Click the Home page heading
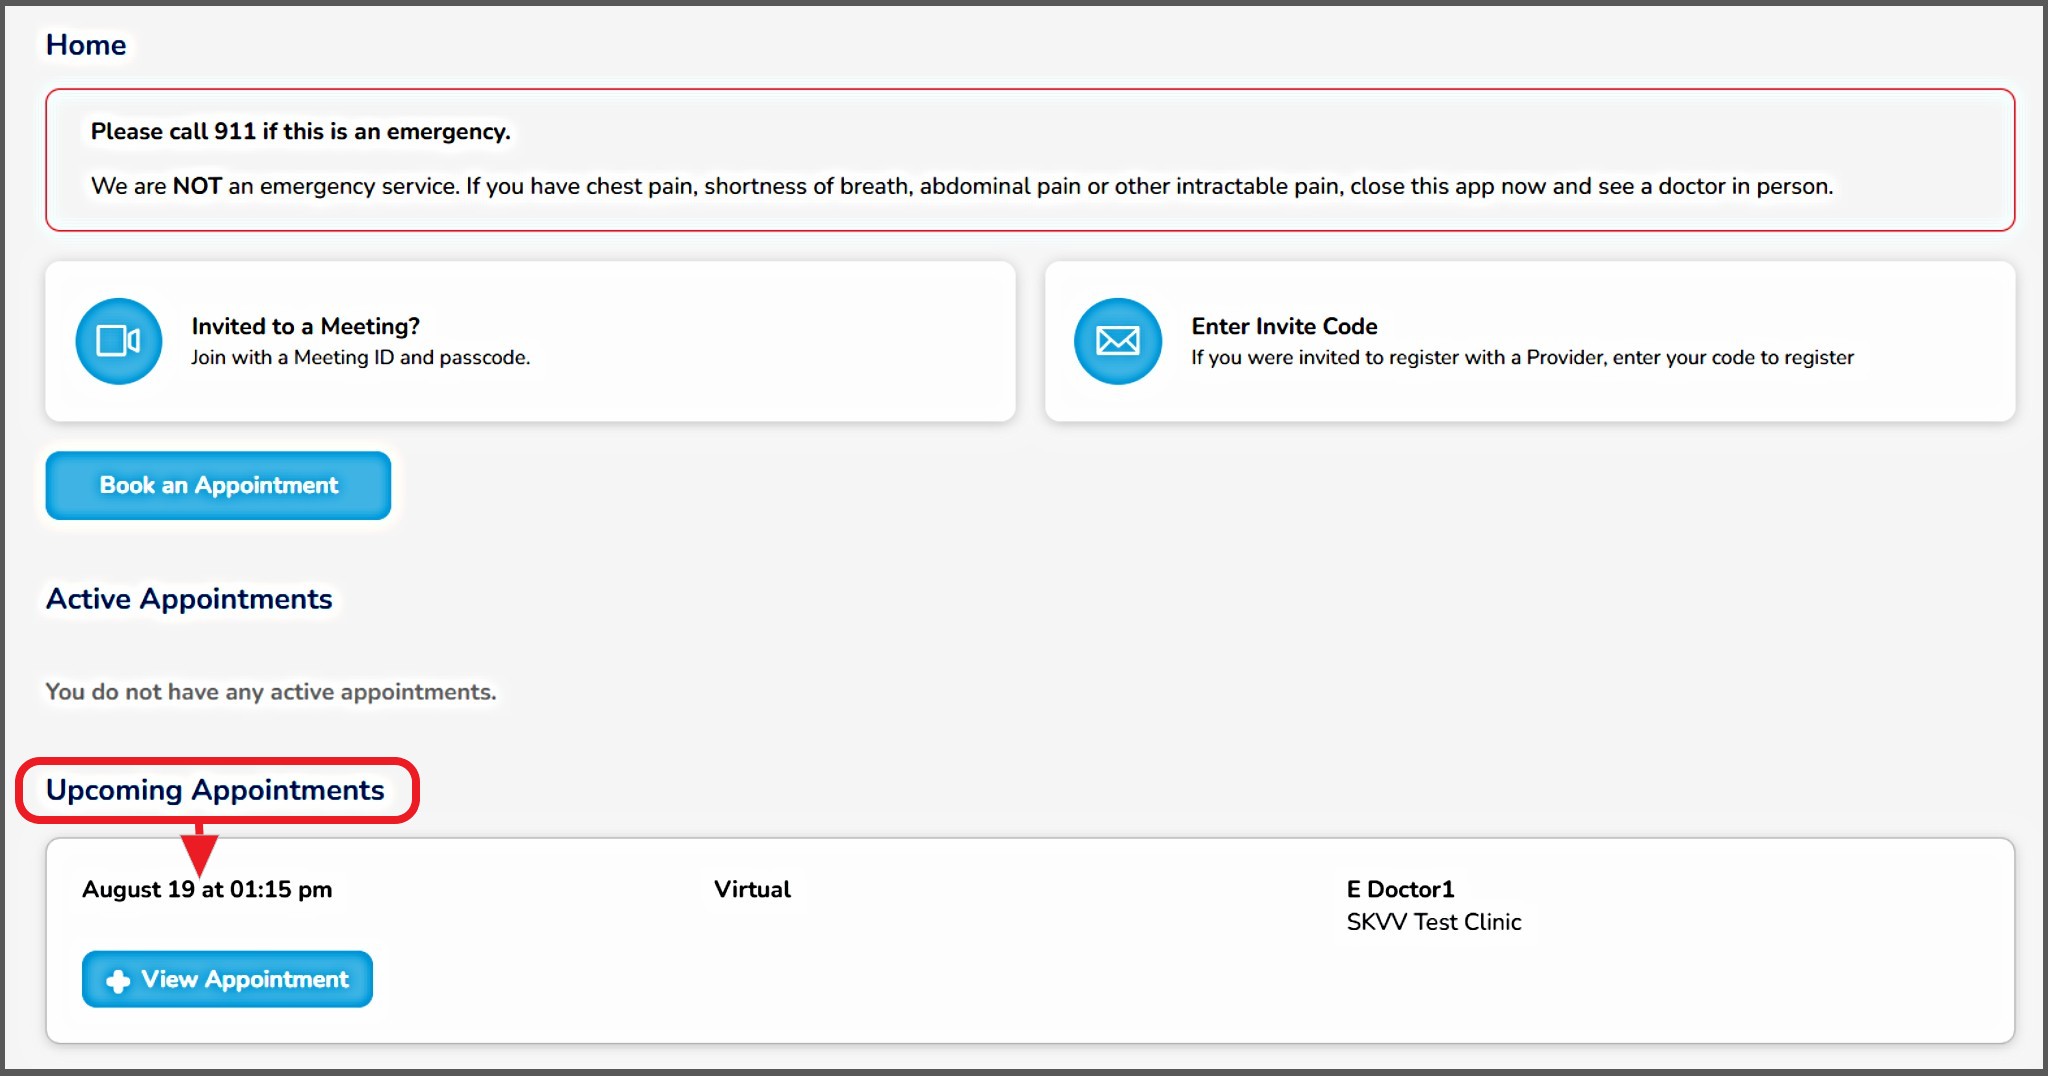The width and height of the screenshot is (2048, 1076). [86, 45]
